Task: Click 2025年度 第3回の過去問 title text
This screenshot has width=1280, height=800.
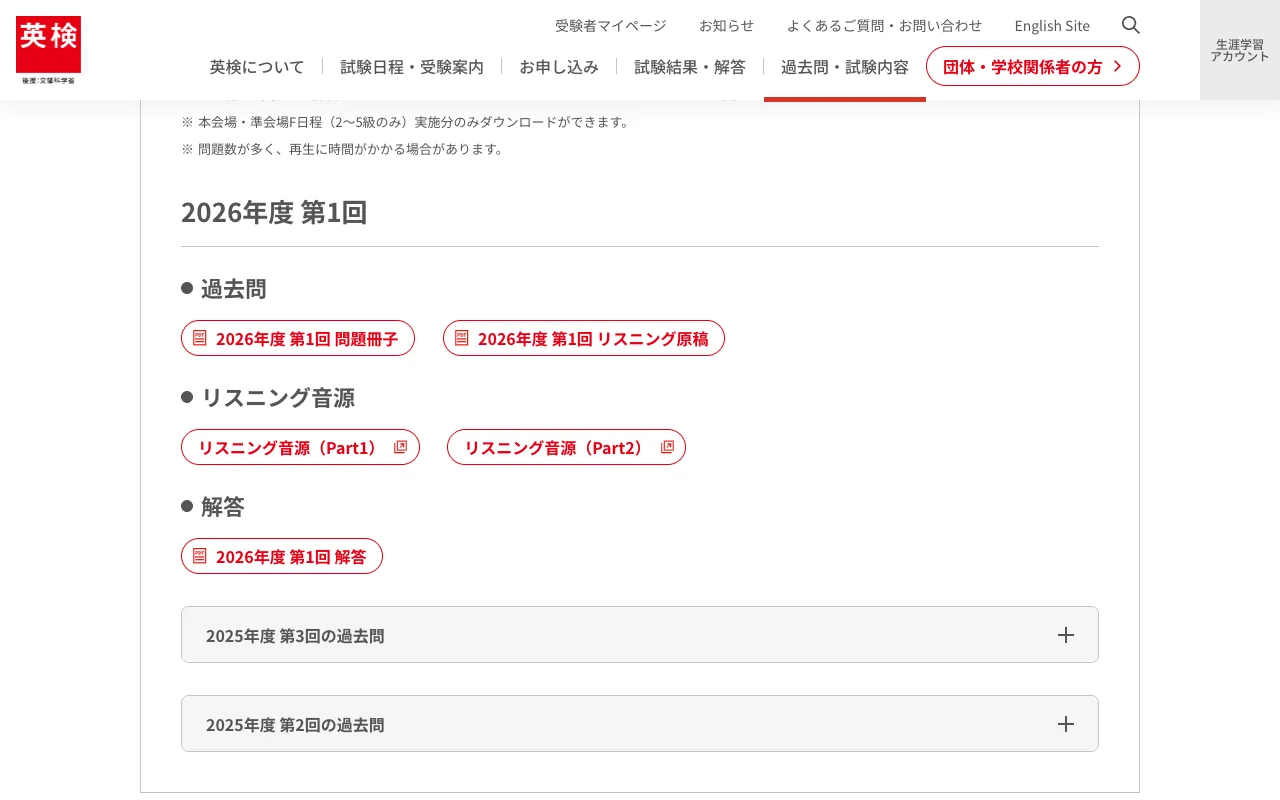Action: click(295, 635)
